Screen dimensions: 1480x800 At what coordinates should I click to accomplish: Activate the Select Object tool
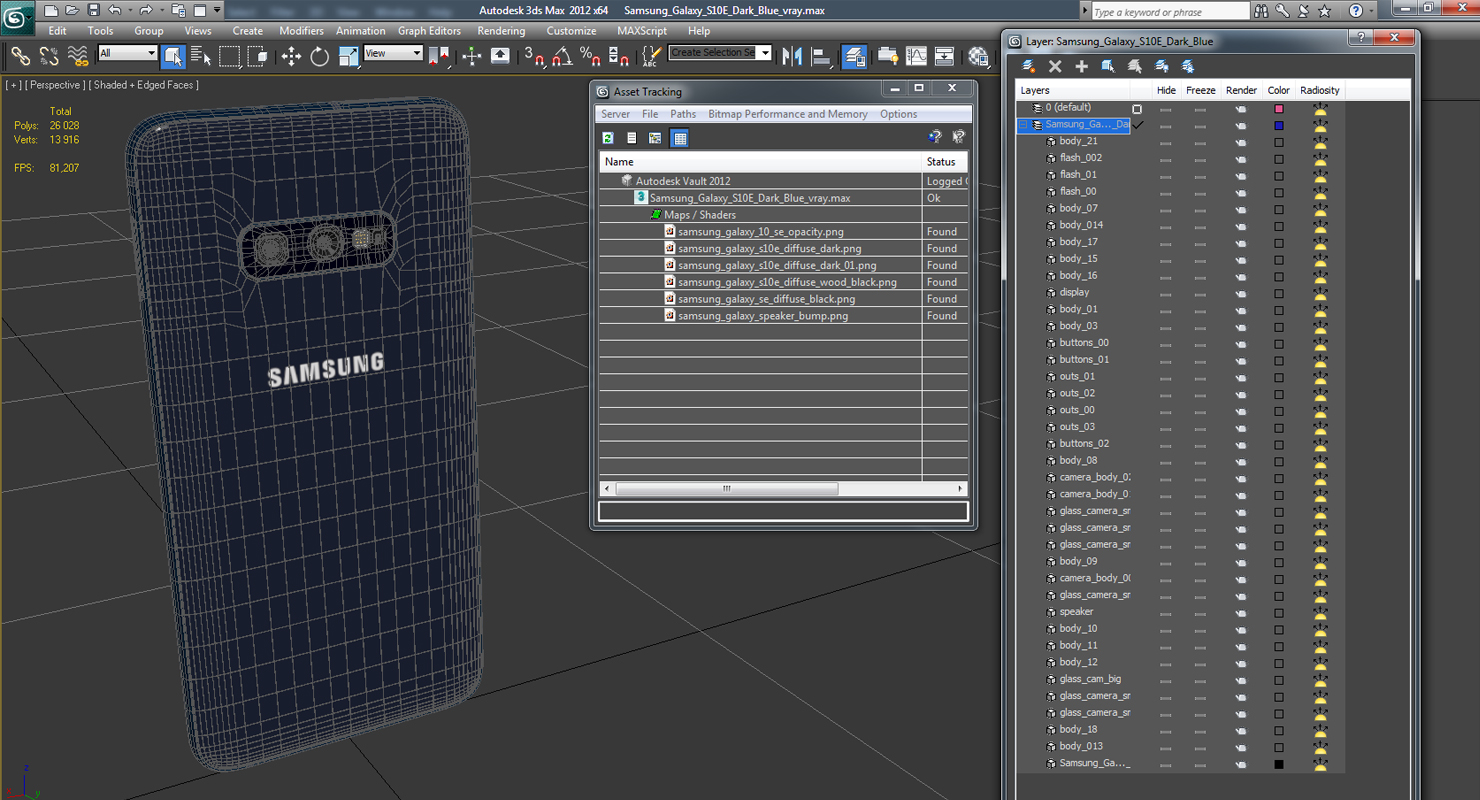[x=173, y=56]
